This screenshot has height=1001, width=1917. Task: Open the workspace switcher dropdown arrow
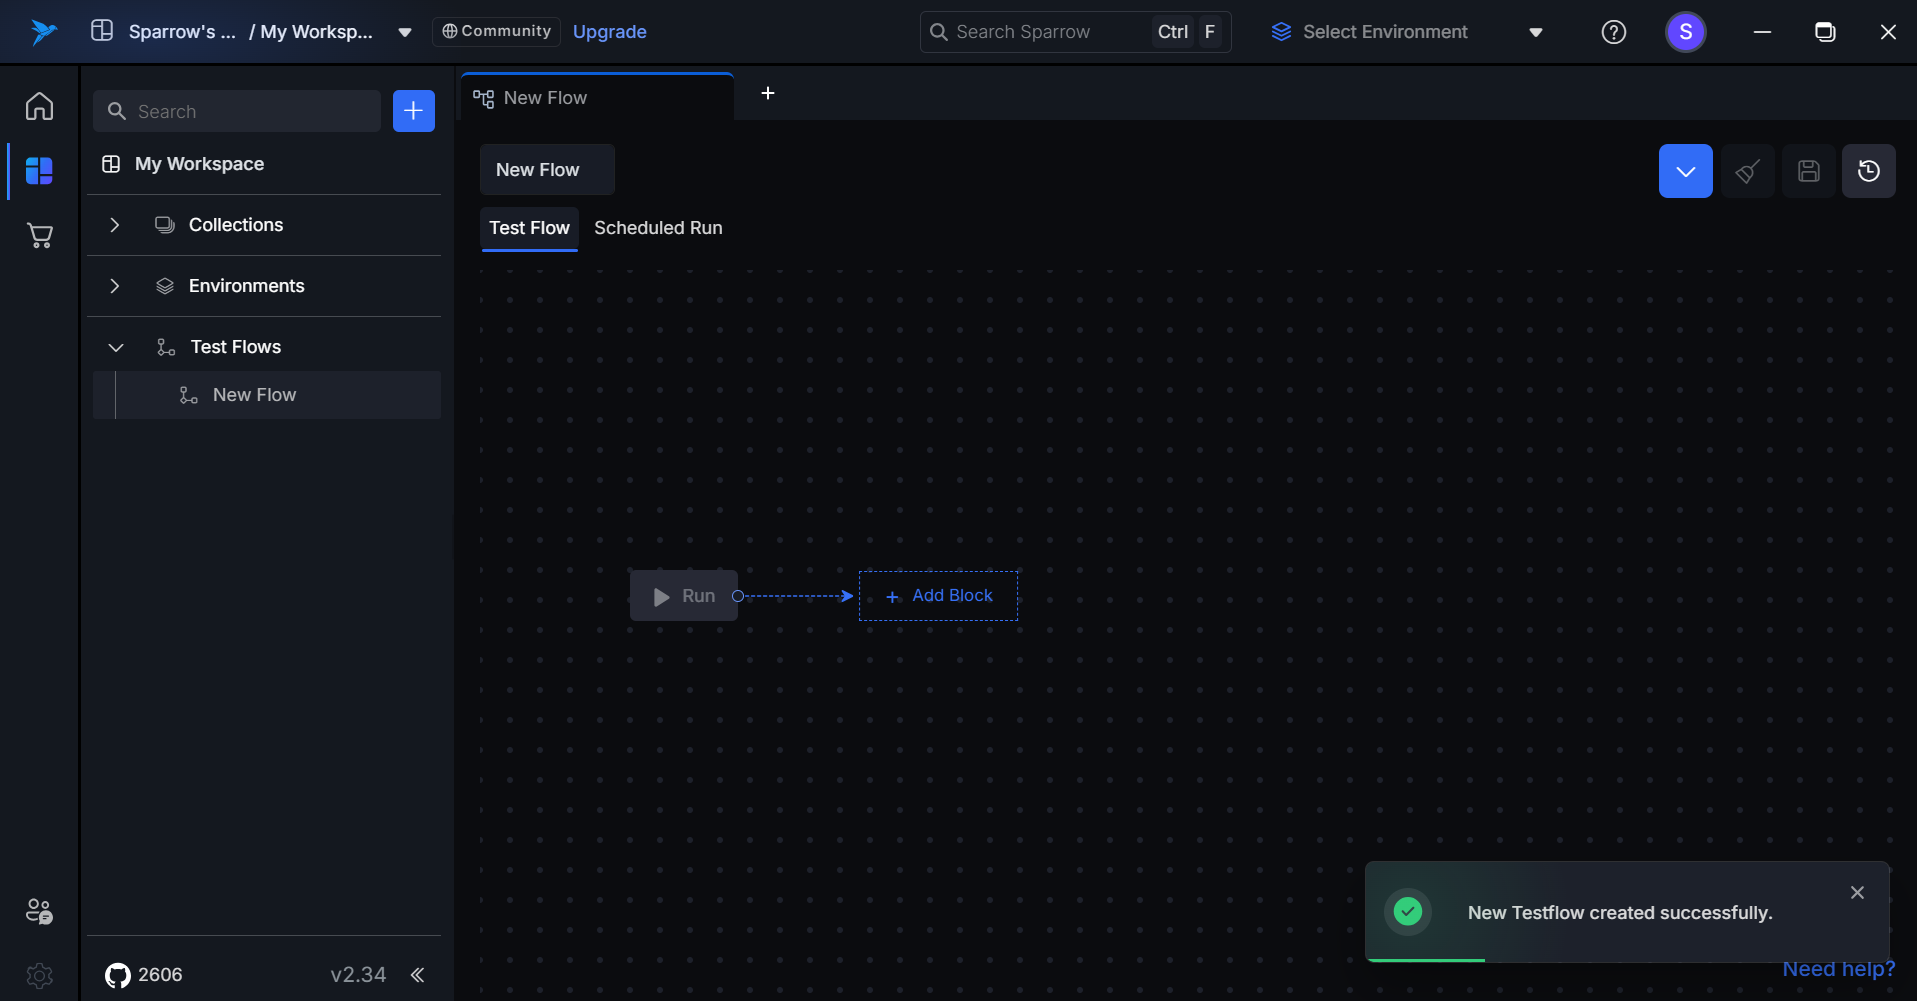405,32
